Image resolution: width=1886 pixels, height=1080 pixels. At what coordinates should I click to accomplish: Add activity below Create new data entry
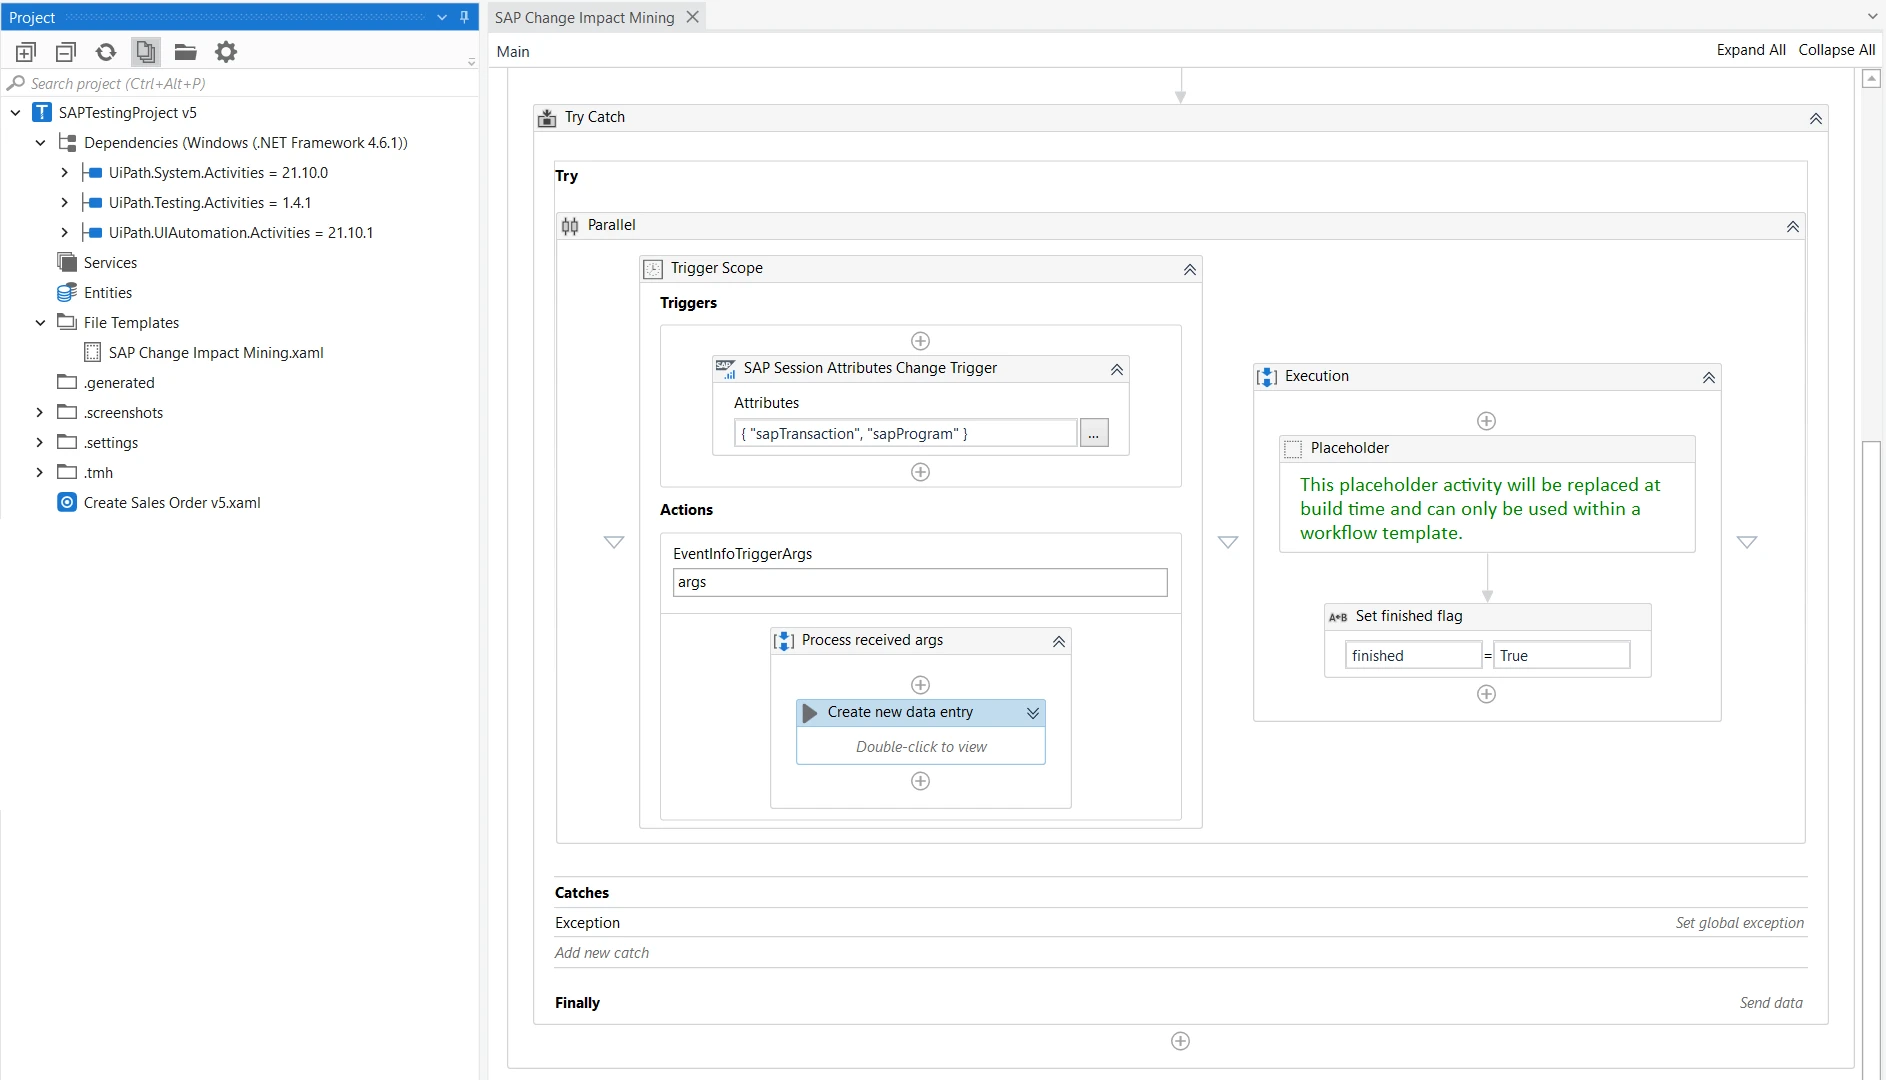[x=921, y=781]
